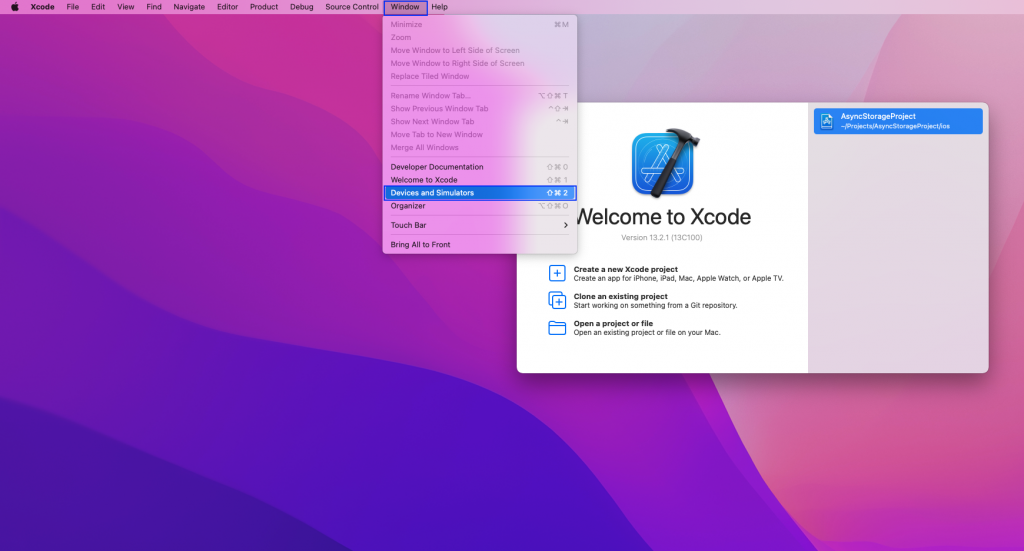Open a project or file

pyautogui.click(x=635, y=328)
